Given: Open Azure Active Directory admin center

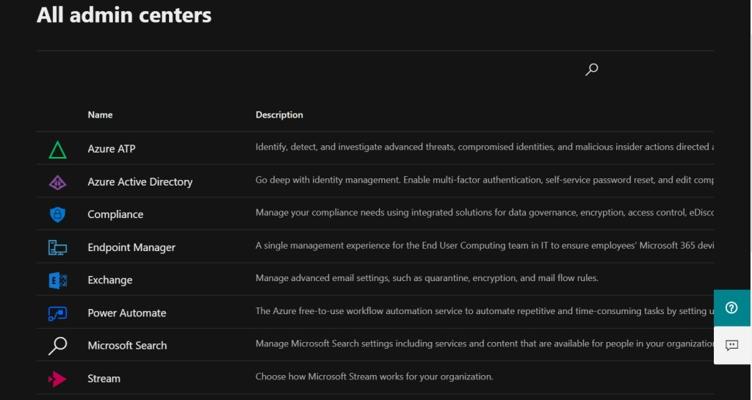Looking at the screenshot, I should 140,182.
